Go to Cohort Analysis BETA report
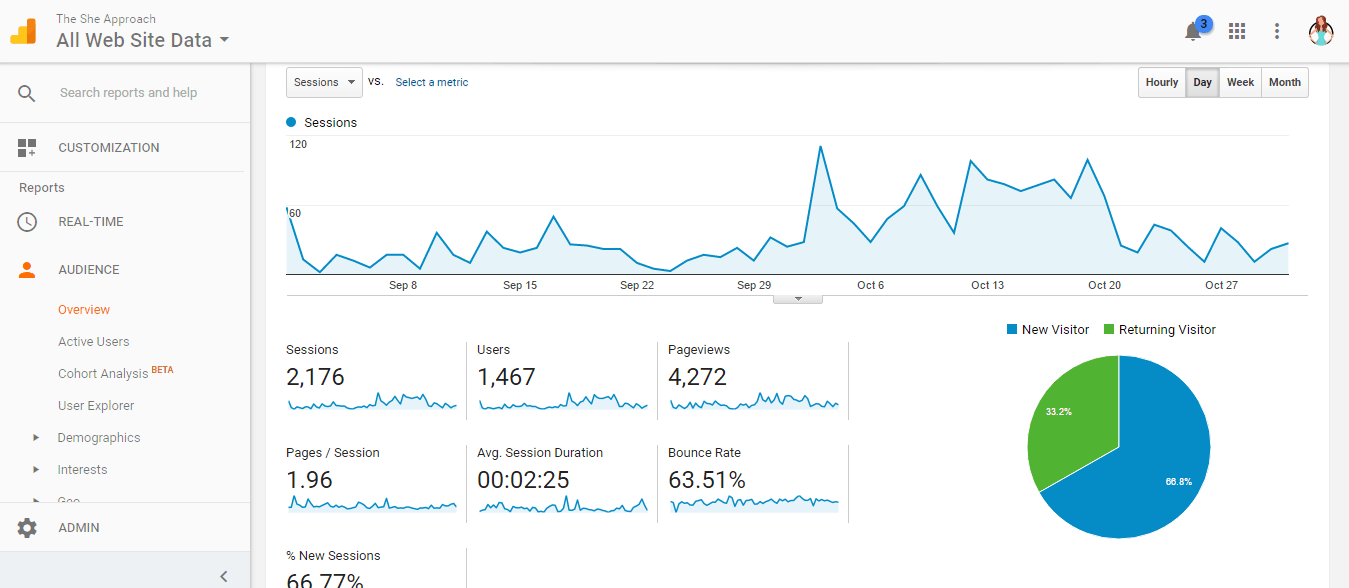Image resolution: width=1349 pixels, height=588 pixels. pos(102,373)
